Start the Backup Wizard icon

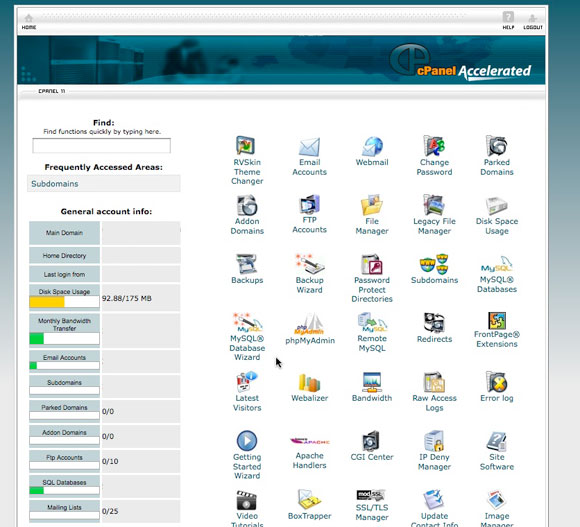[309, 264]
